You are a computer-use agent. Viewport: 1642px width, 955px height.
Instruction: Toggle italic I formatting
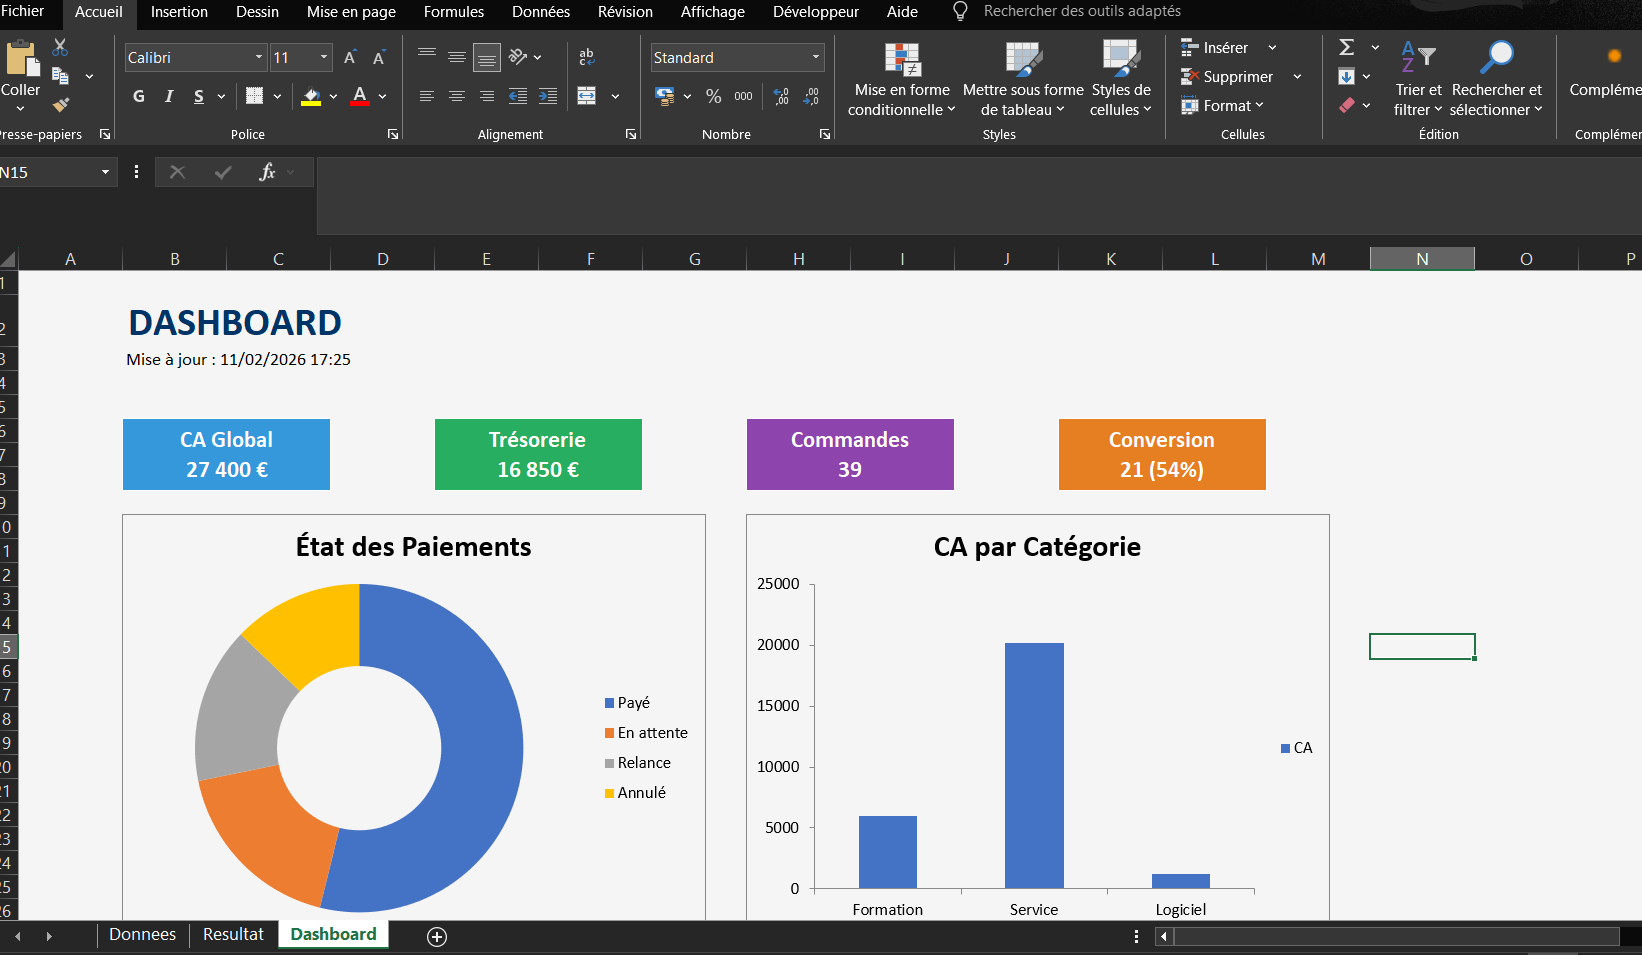[x=169, y=96]
